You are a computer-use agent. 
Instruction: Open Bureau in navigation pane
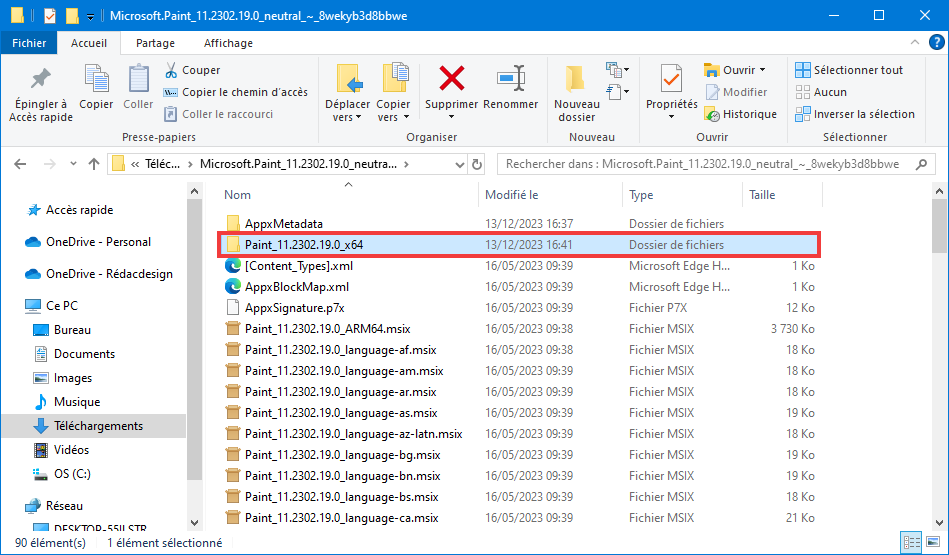(x=62, y=330)
